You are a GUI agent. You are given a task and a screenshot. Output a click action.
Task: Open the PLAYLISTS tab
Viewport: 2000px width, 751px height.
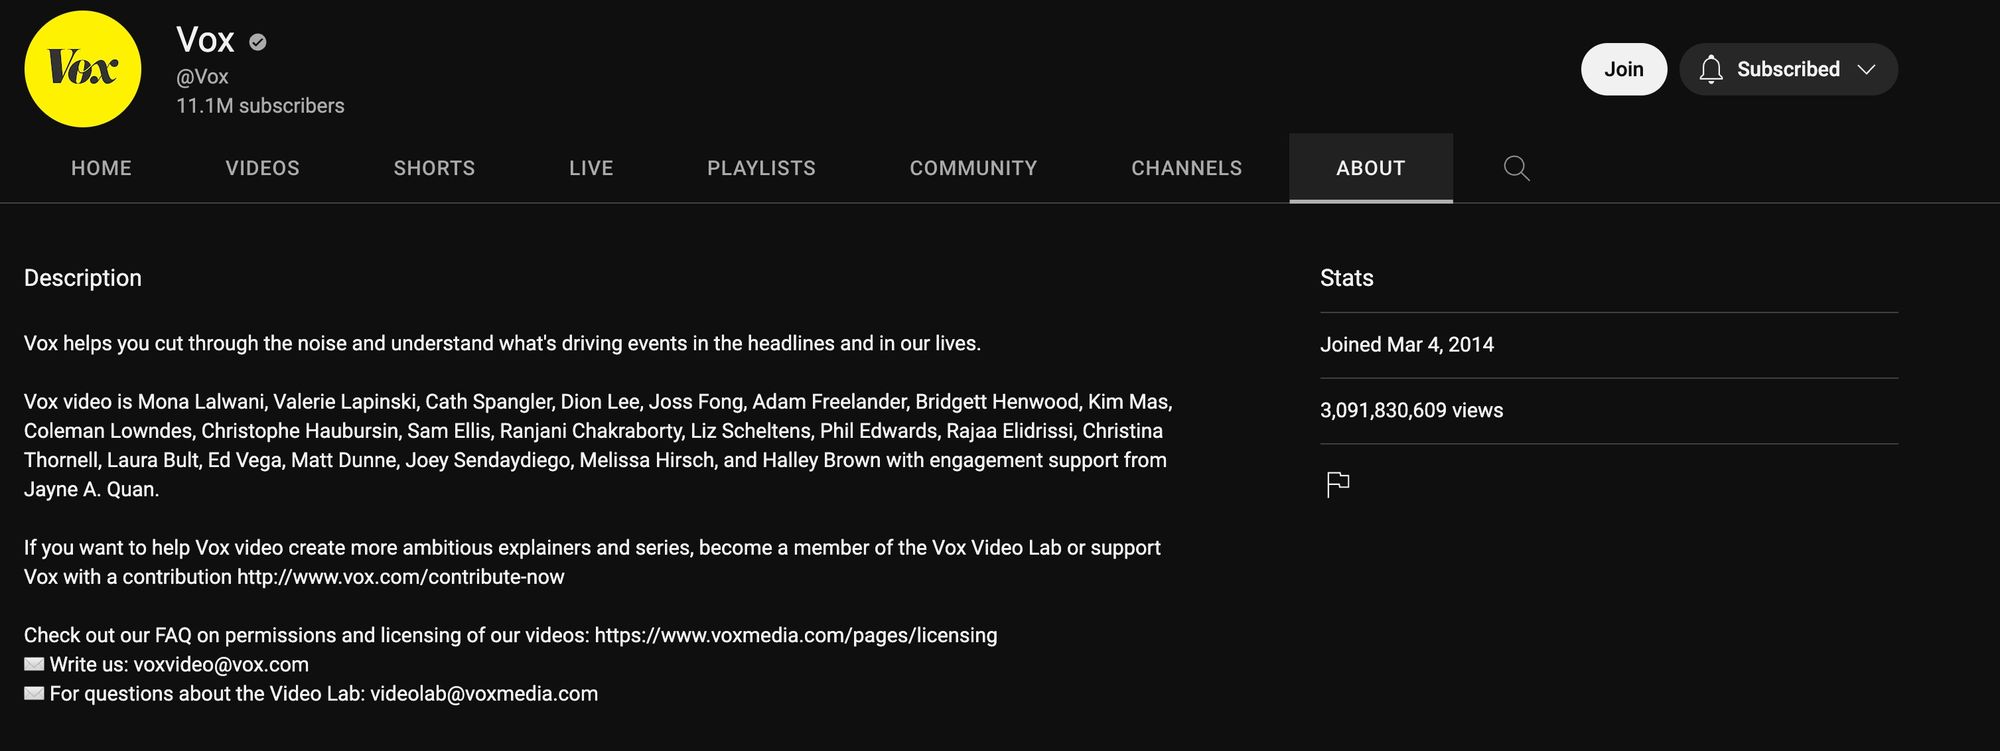tap(761, 168)
